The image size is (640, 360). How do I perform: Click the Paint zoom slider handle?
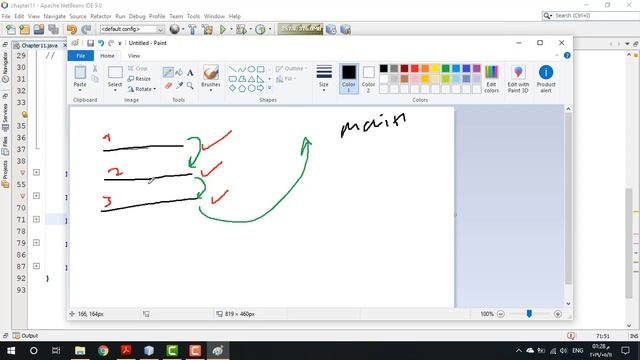tap(529, 313)
